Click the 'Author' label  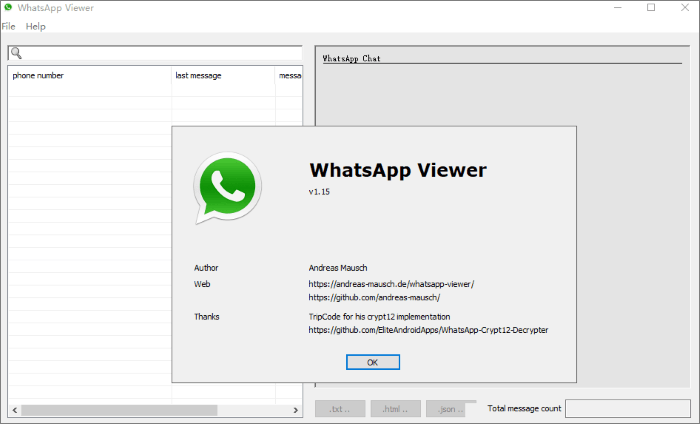(206, 268)
